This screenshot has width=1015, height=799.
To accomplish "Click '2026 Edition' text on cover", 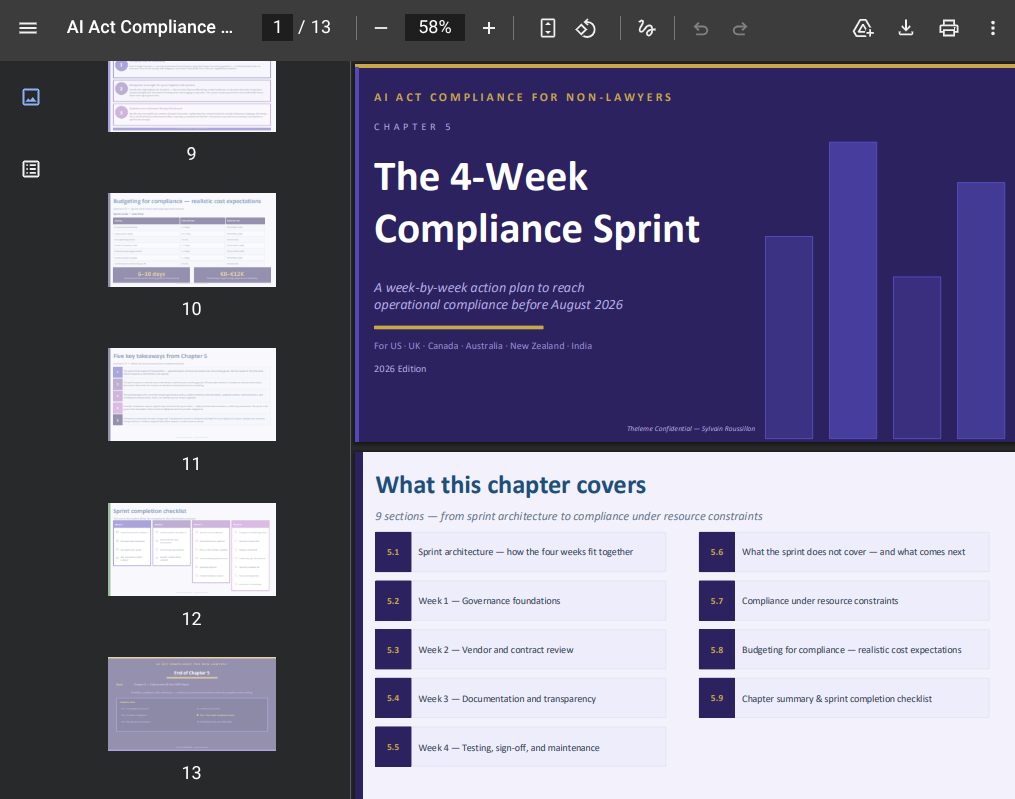I will pos(400,368).
